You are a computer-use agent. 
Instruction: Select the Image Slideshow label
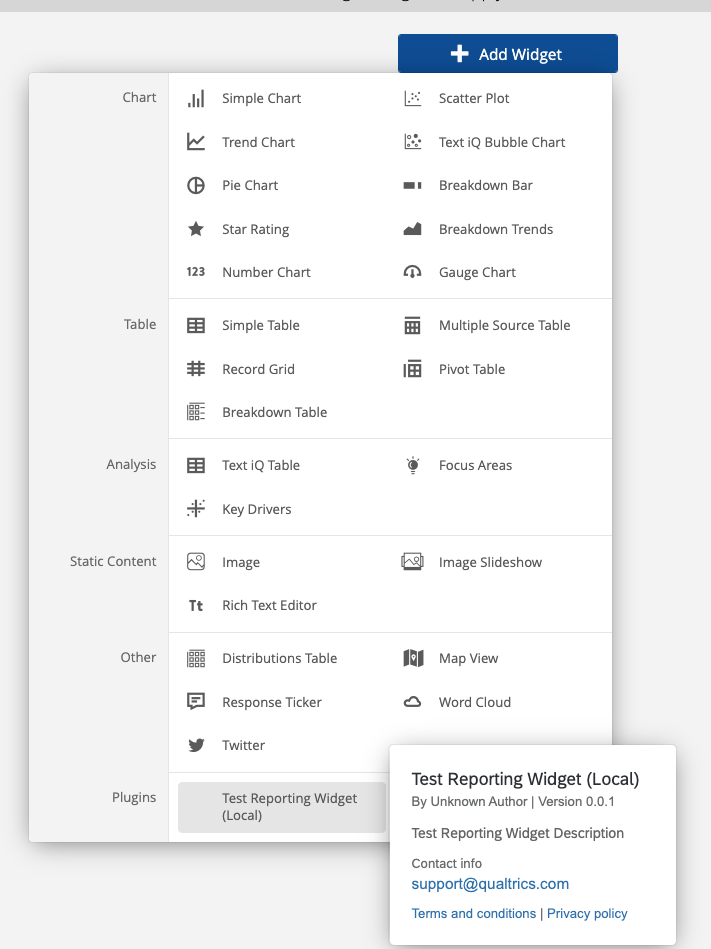(490, 562)
